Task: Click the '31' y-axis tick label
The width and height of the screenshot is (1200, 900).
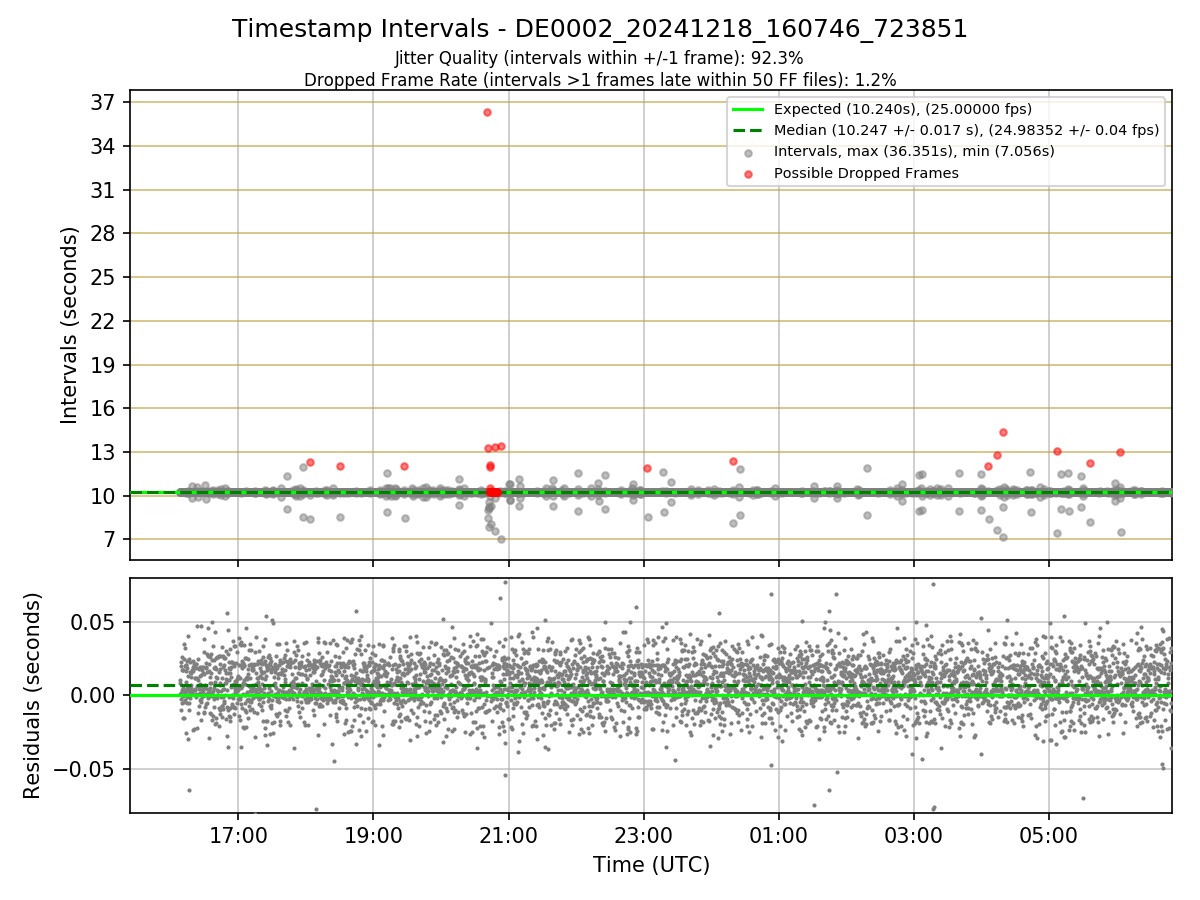Action: 105,190
